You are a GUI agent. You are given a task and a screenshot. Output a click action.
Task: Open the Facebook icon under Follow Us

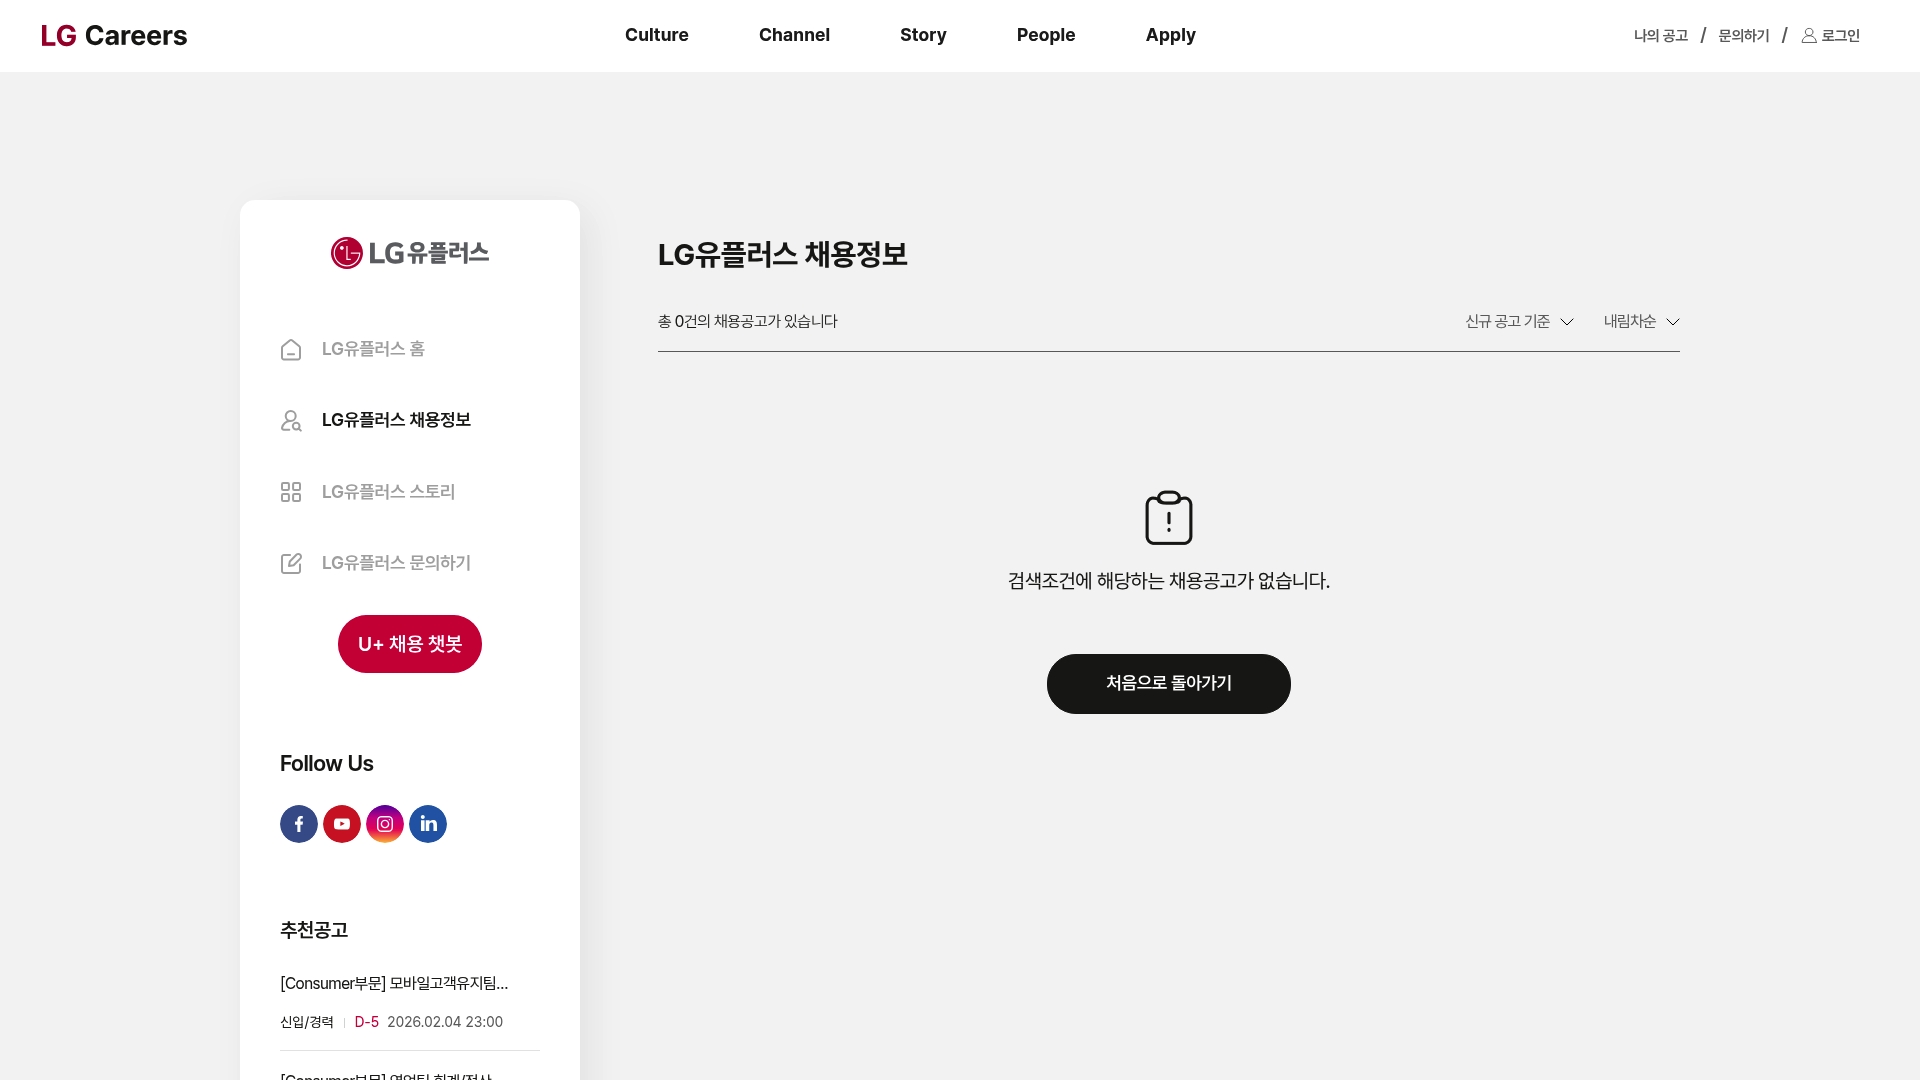(x=298, y=823)
